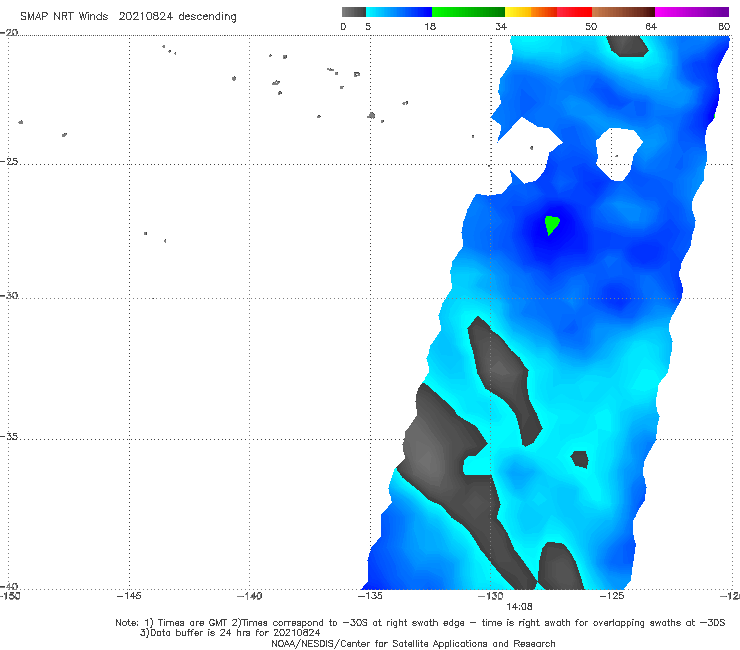Click the longitude axis label '-125'

click(x=612, y=596)
